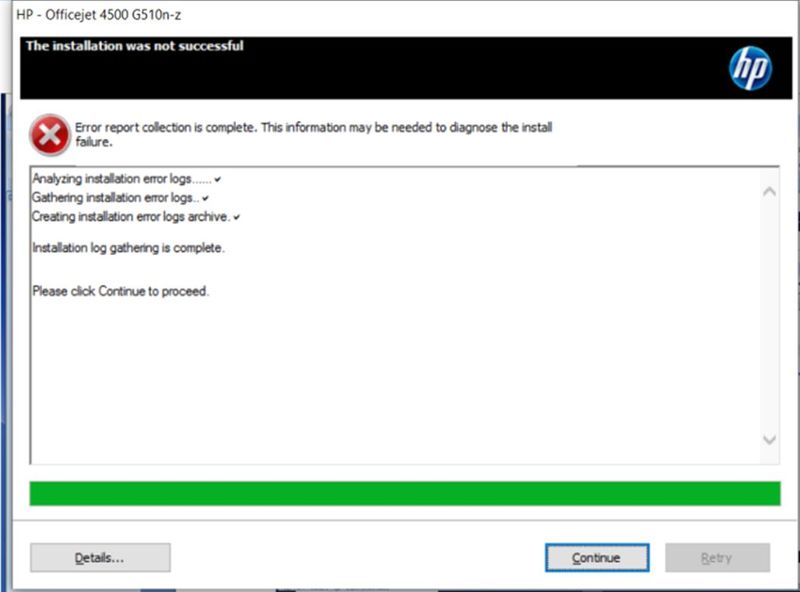Click 'Error report collection is complete' message
The width and height of the screenshot is (800, 592).
tap(313, 134)
